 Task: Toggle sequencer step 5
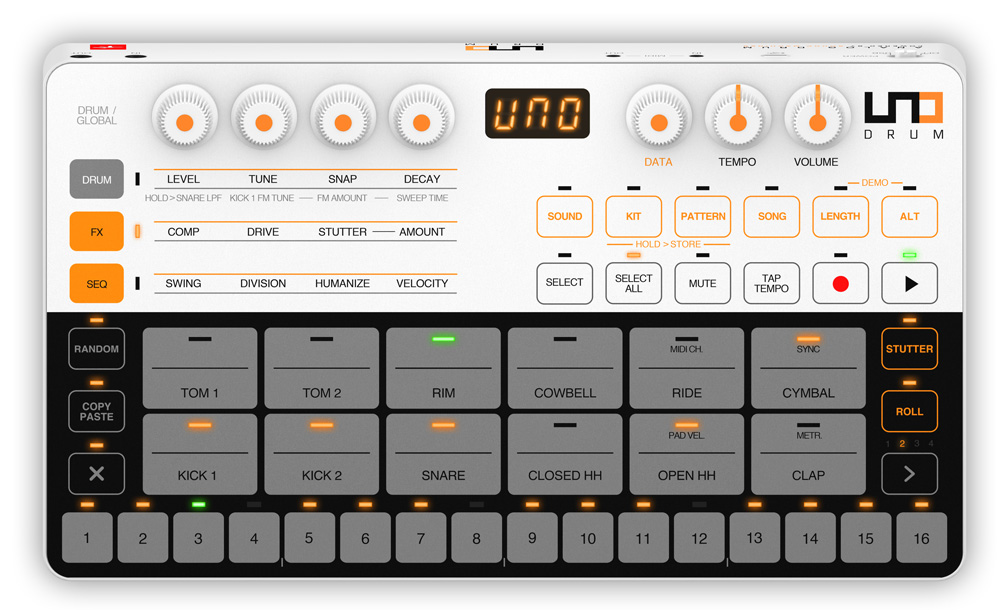click(309, 538)
